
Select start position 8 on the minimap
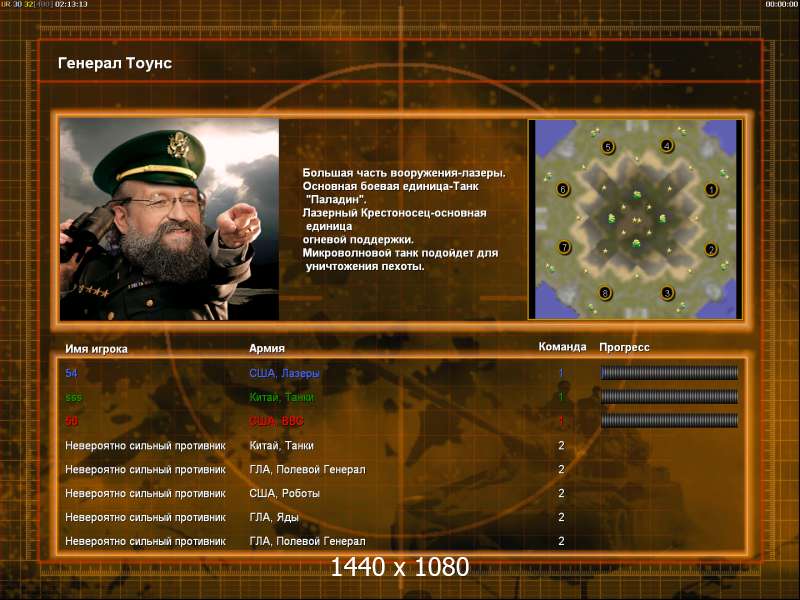605,293
